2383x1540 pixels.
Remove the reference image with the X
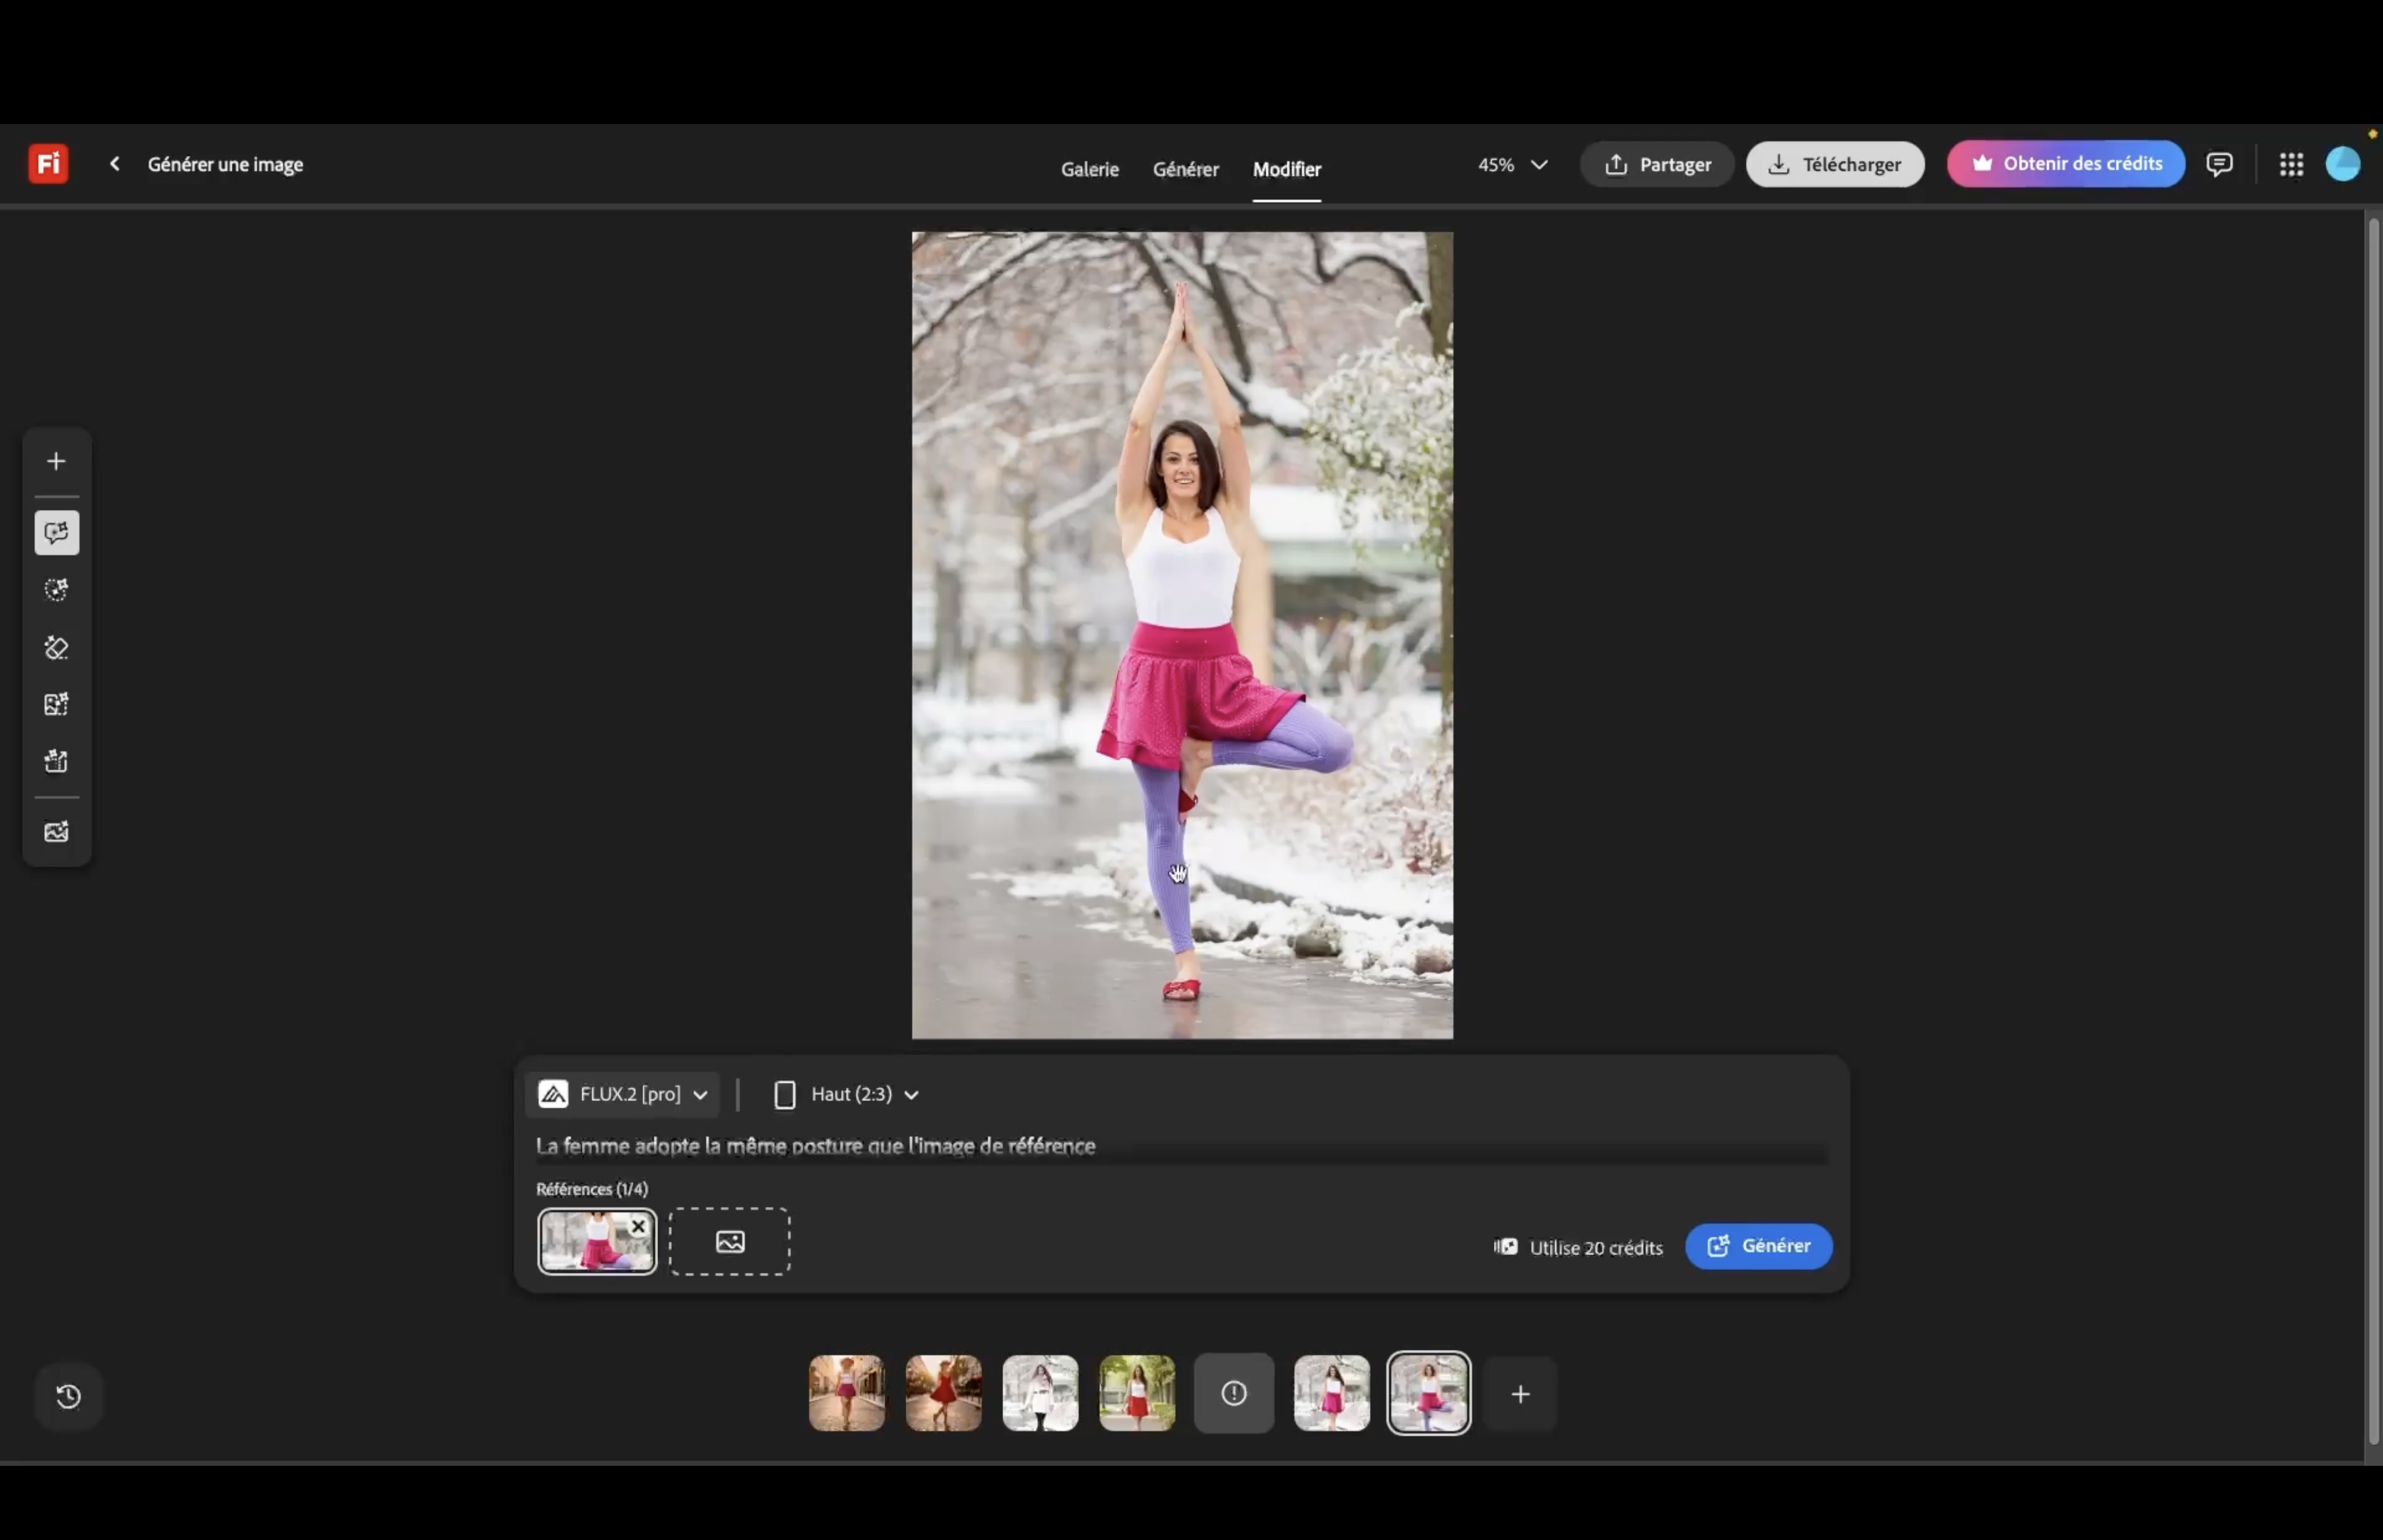pyautogui.click(x=638, y=1226)
